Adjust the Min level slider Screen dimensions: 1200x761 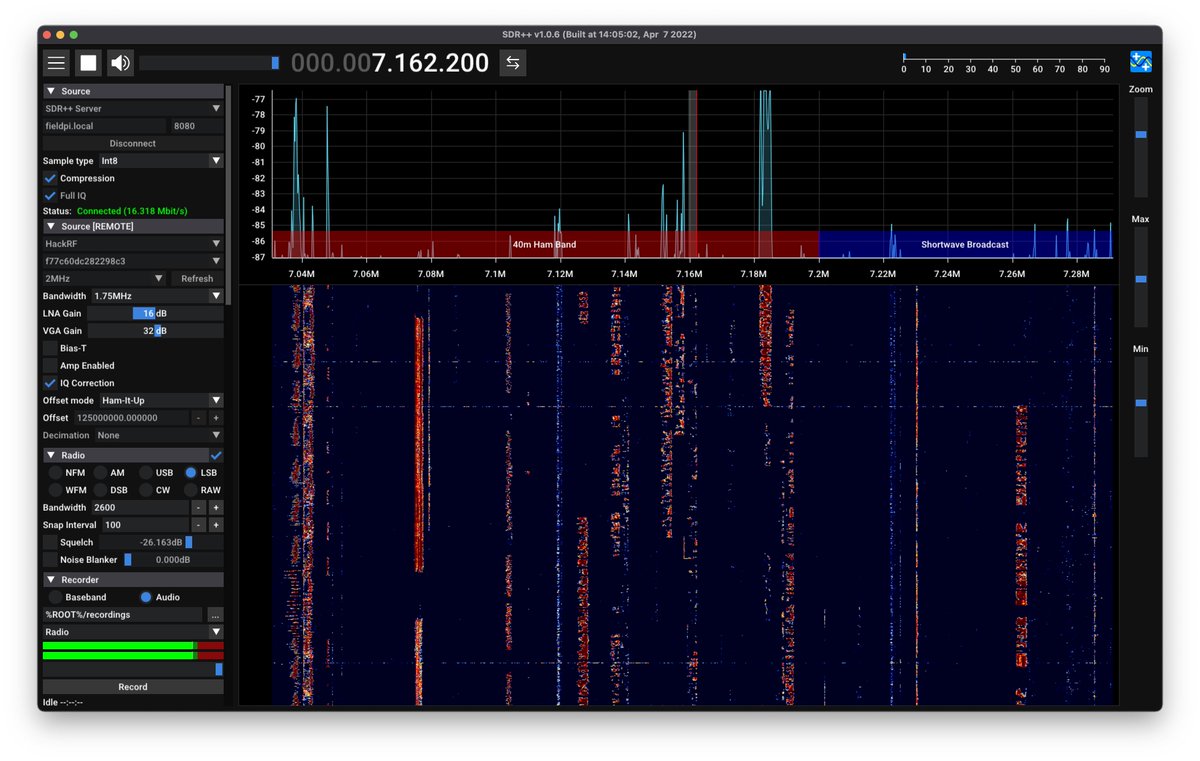(x=1141, y=407)
